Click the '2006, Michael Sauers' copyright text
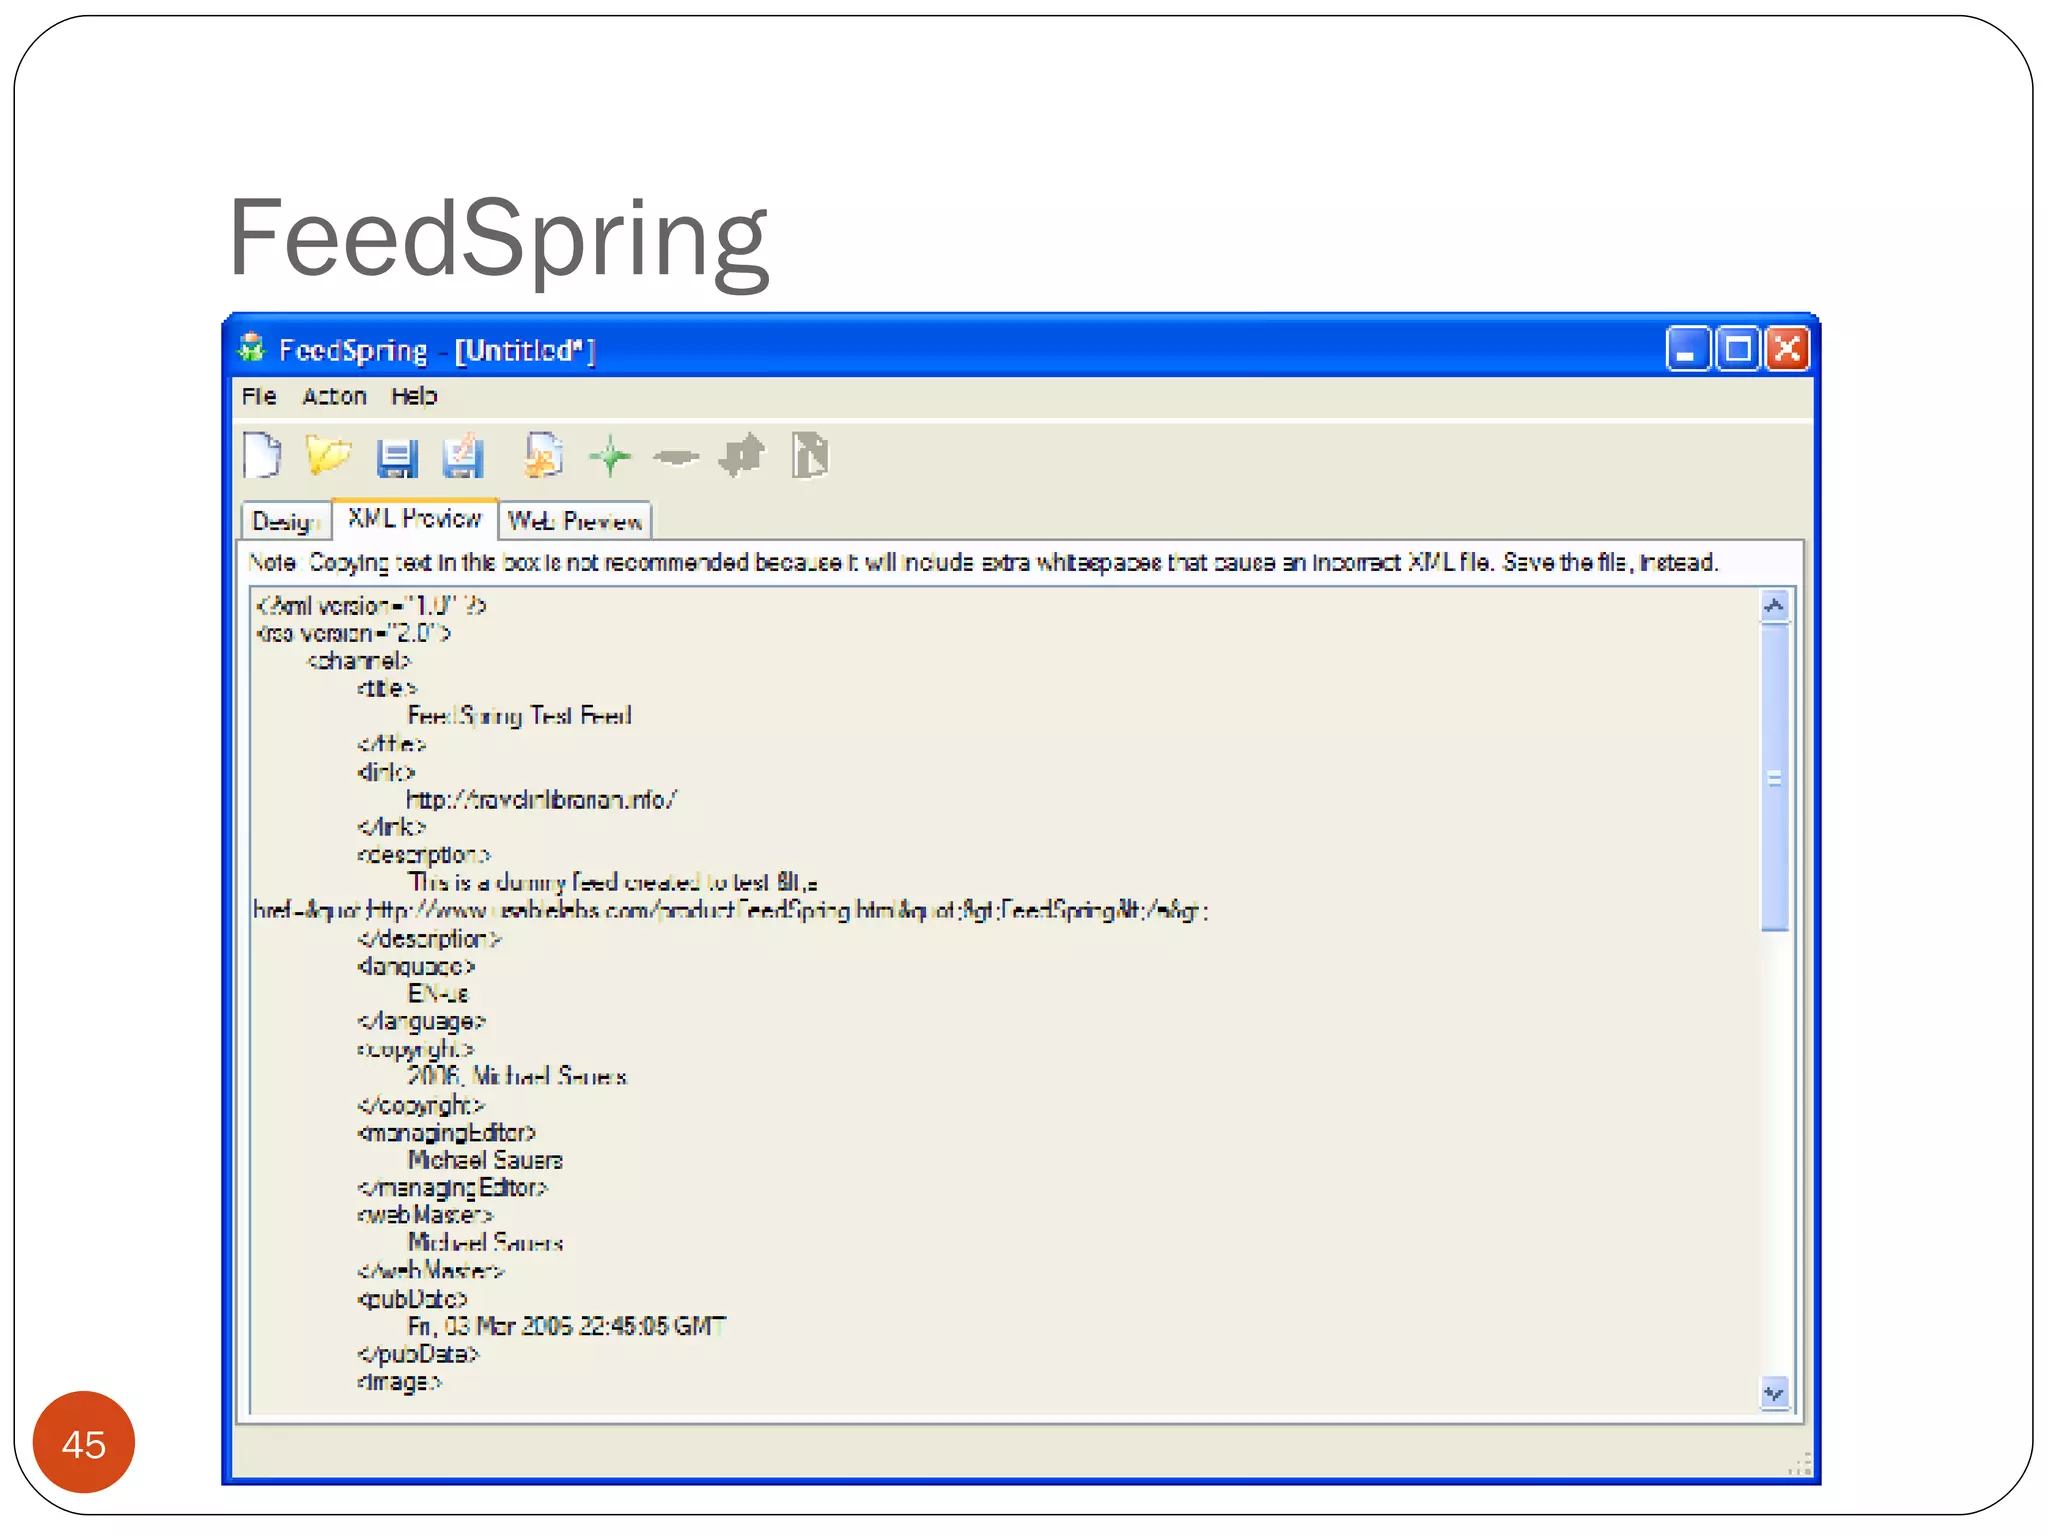This screenshot has height=1536, width=2048. point(517,1077)
